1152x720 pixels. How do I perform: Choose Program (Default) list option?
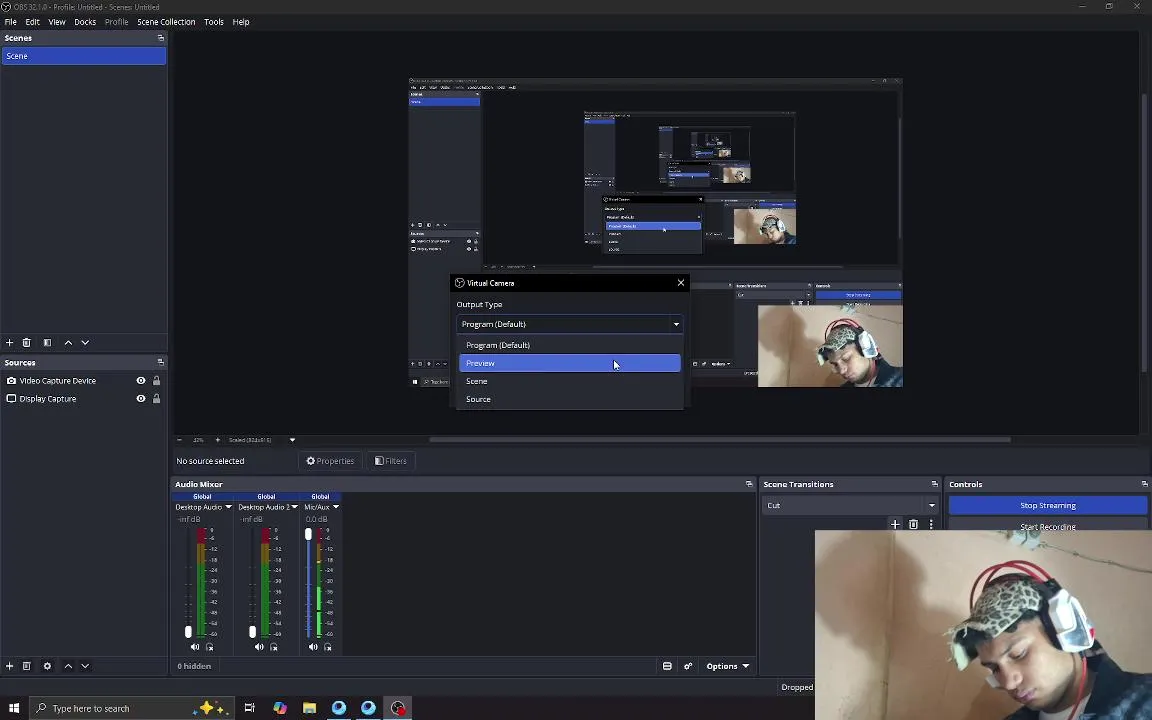(569, 345)
